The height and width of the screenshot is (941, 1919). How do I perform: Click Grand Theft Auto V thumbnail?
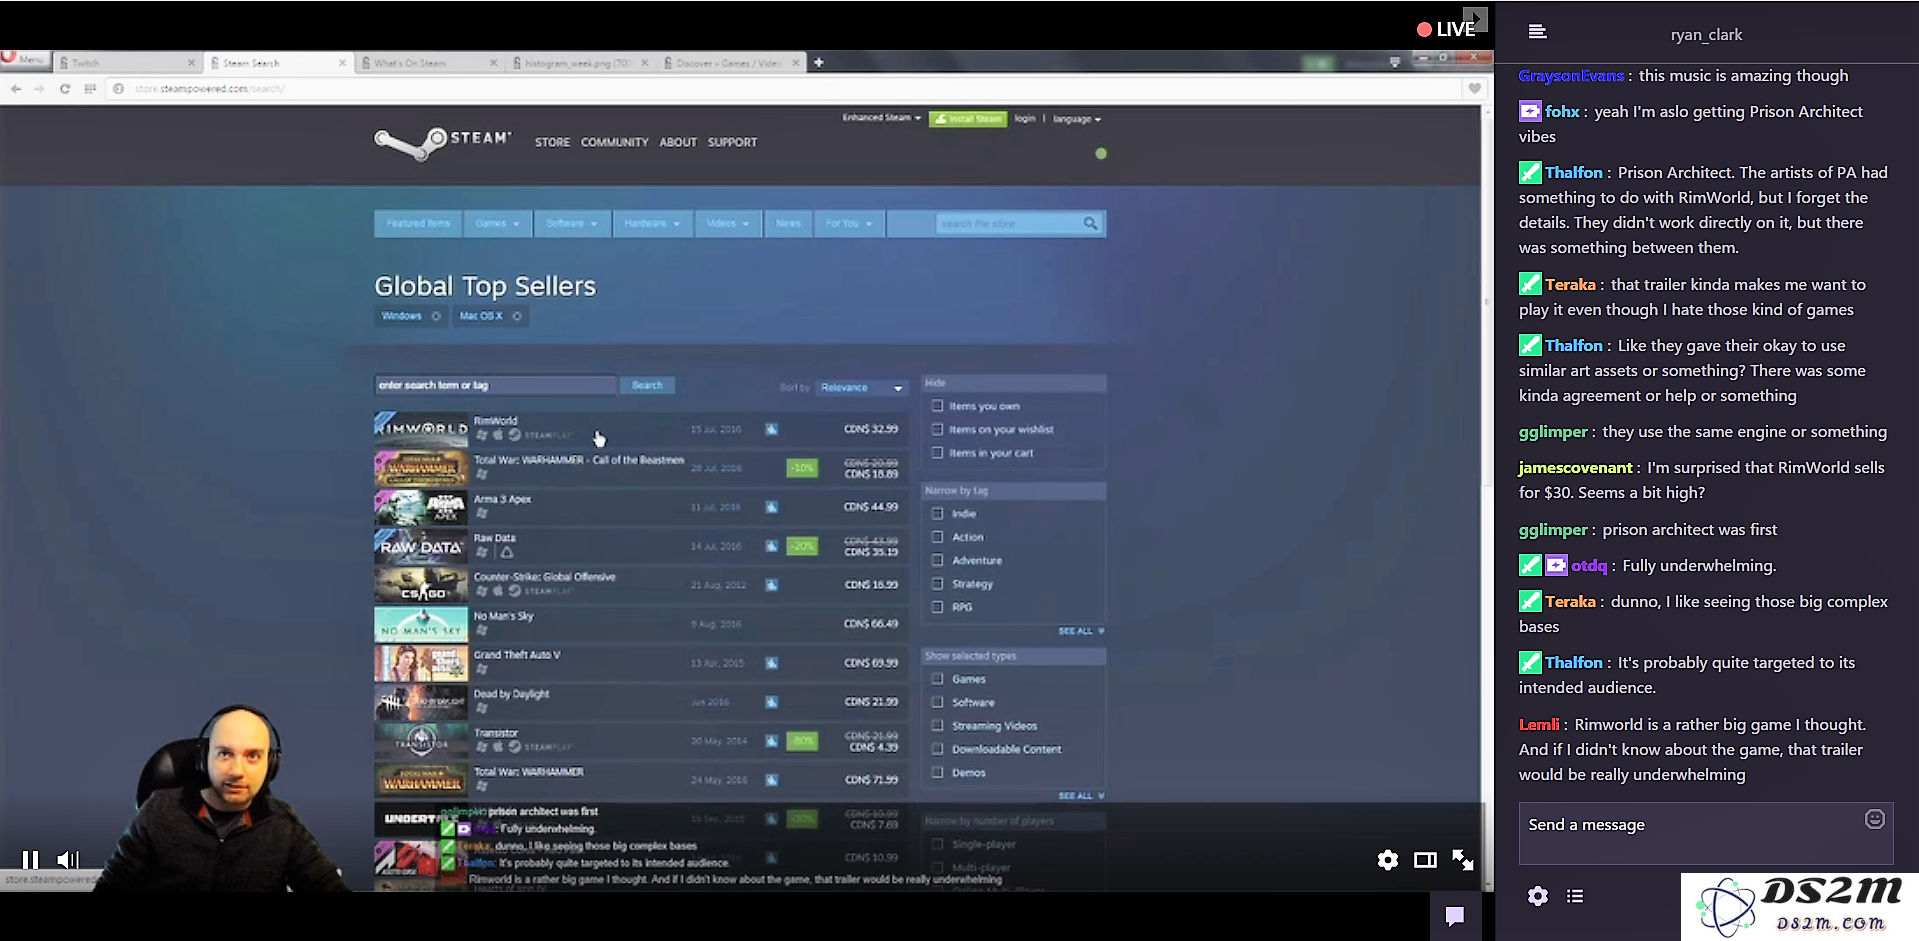coord(421,663)
